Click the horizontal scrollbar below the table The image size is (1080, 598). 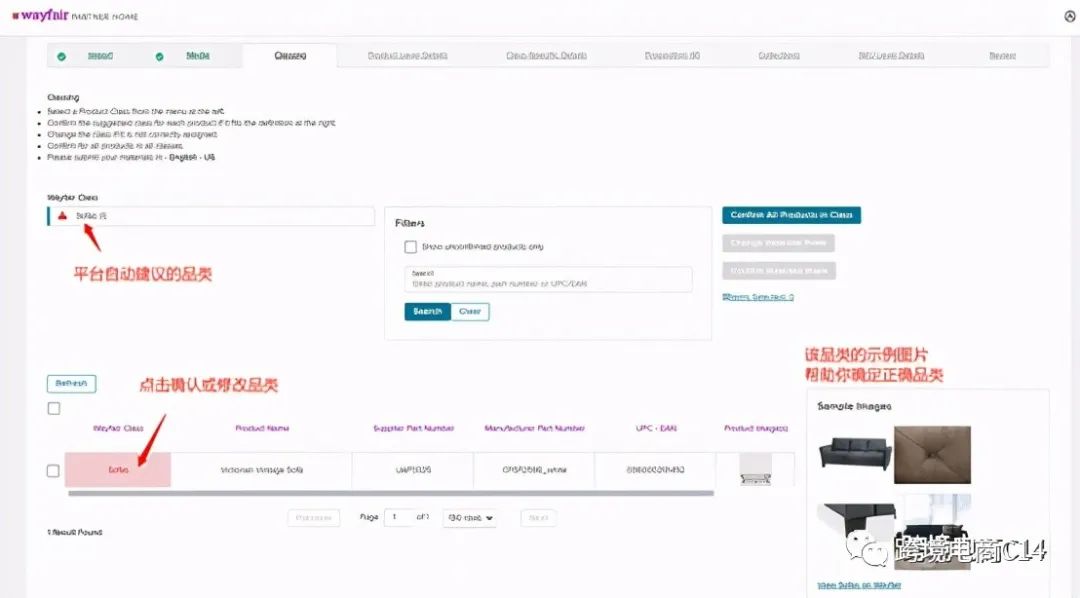(x=380, y=493)
